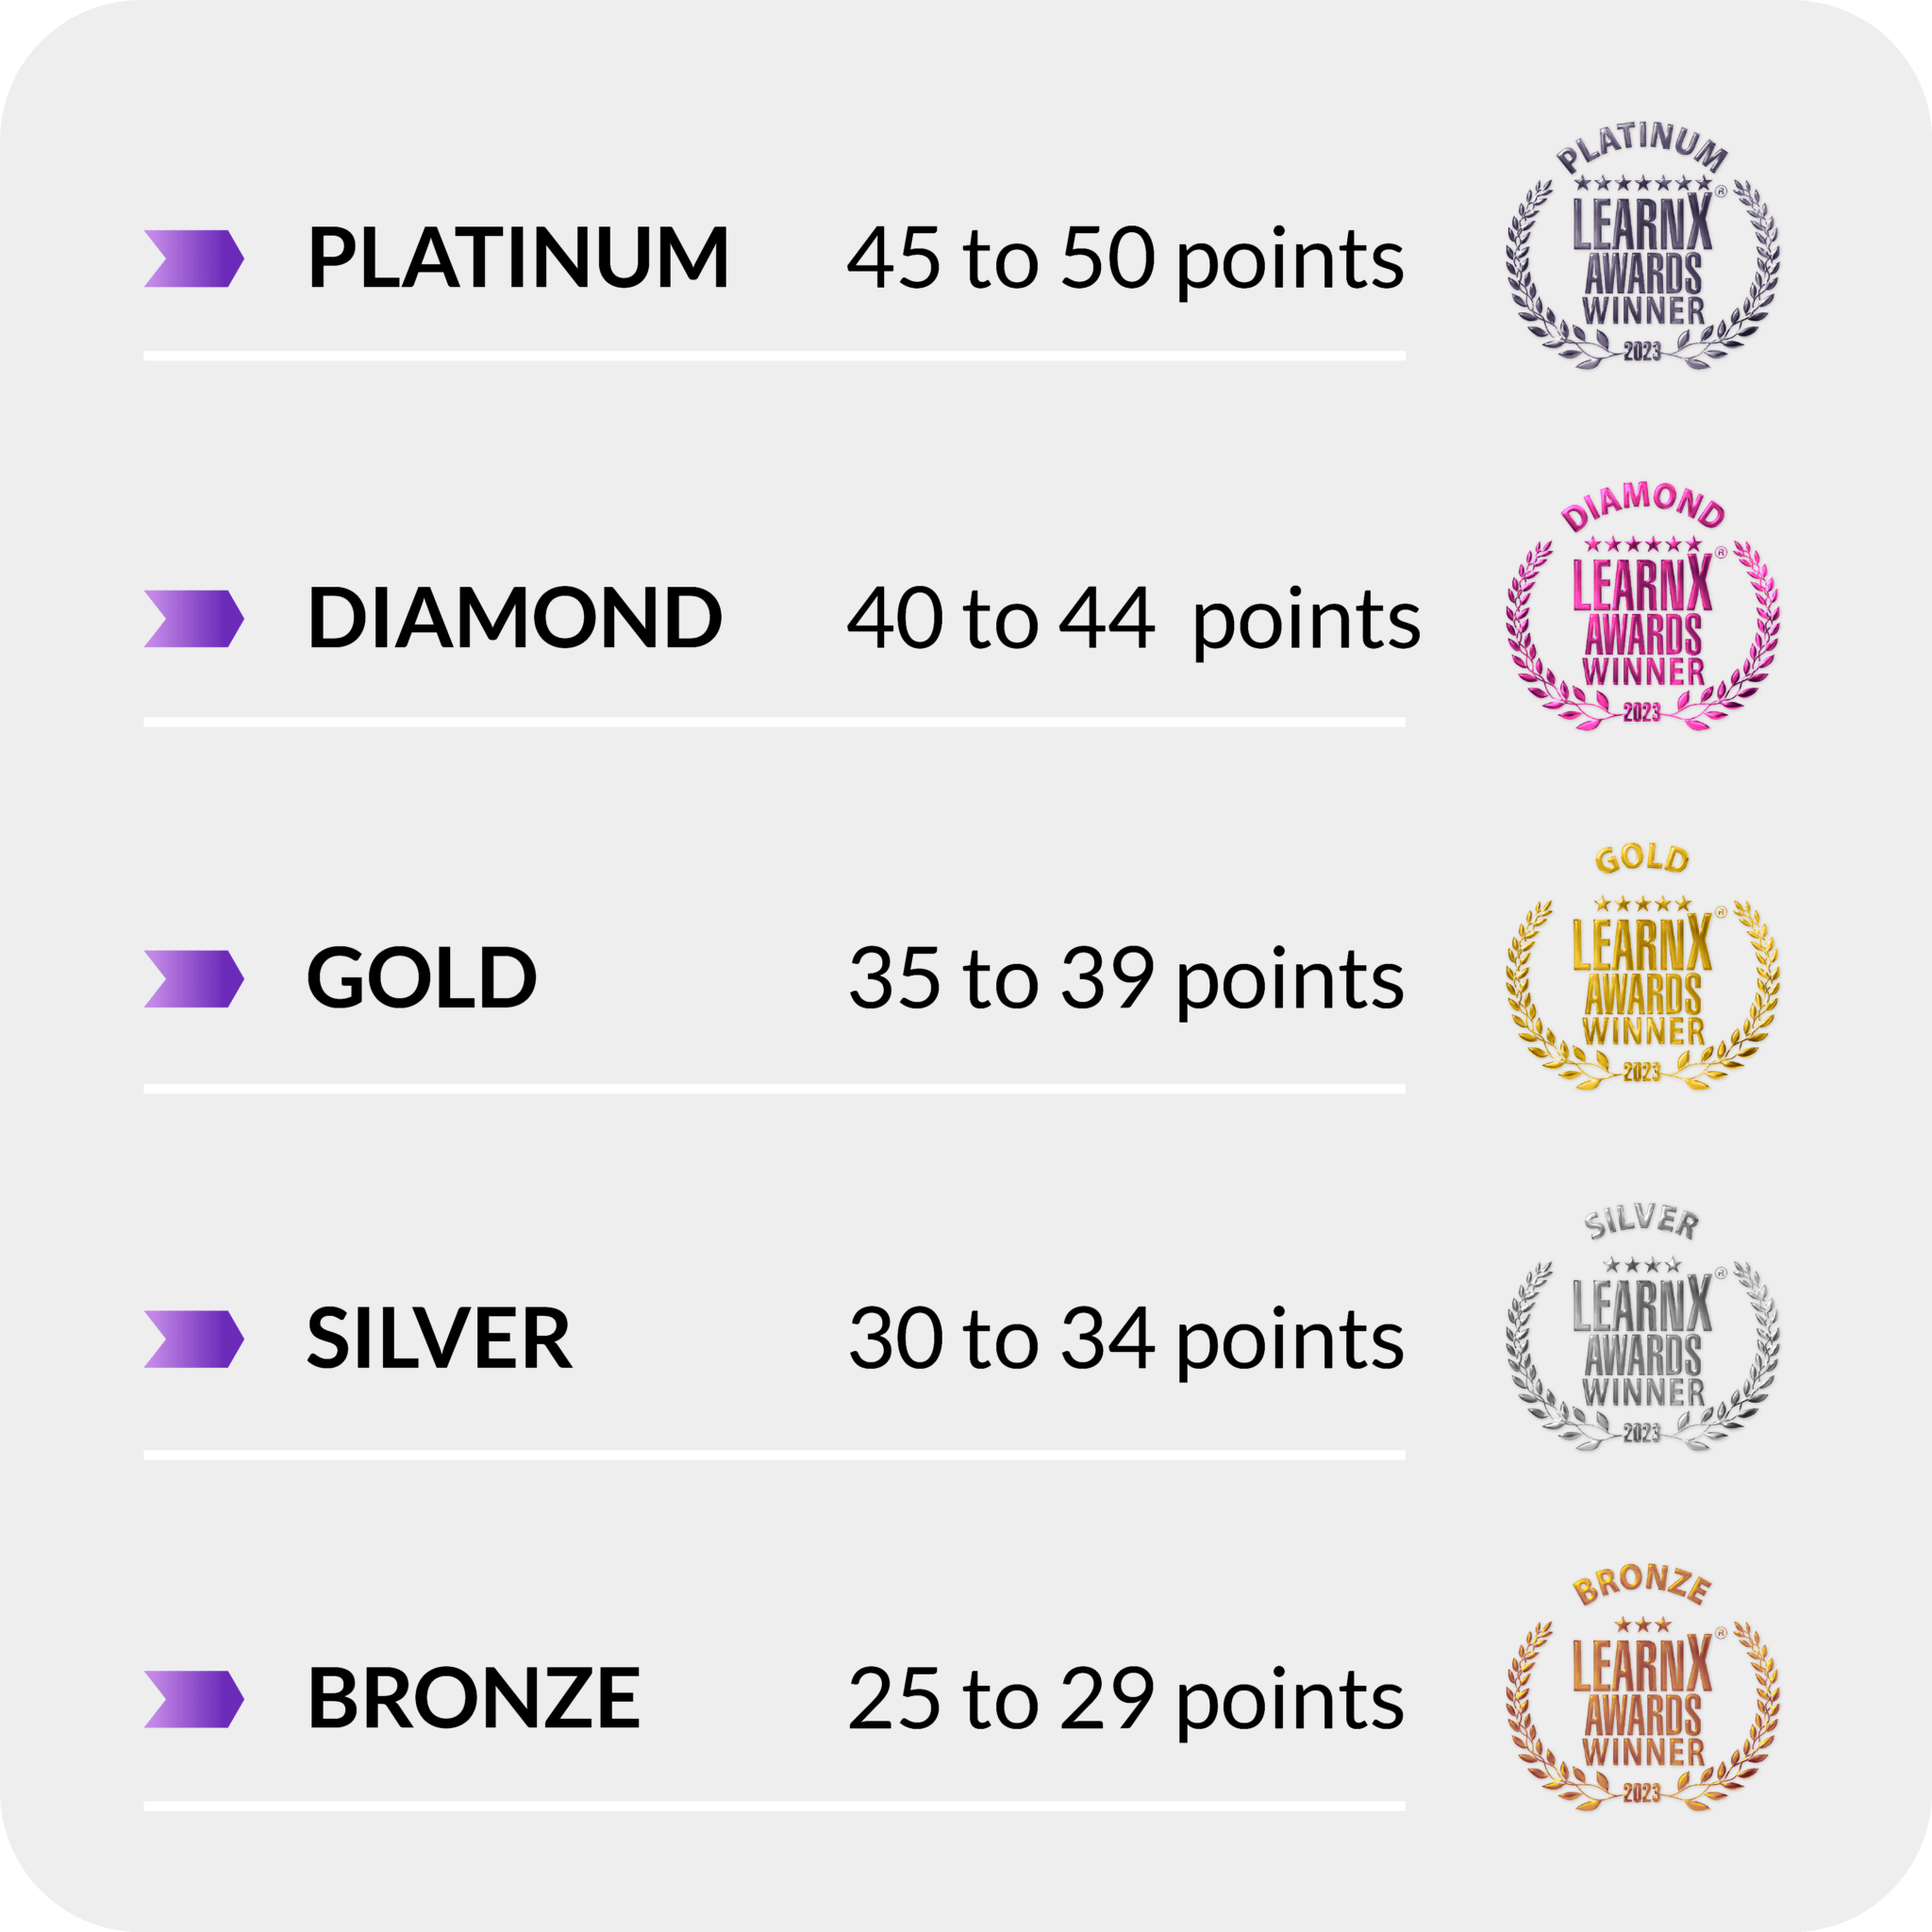Click the '45 to 50 points' text
This screenshot has height=1932, width=1932.
[1125, 260]
